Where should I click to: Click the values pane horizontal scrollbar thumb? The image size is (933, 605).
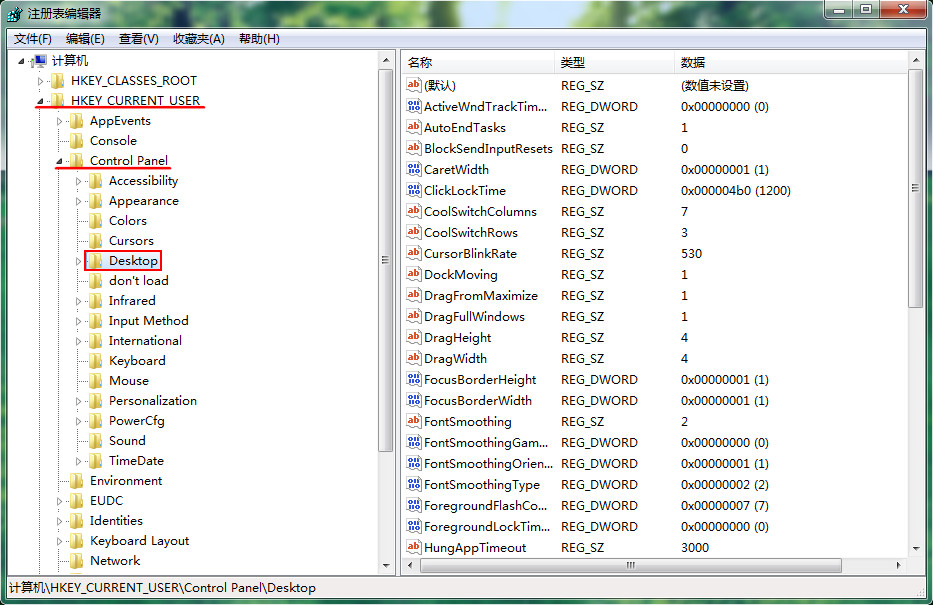point(631,565)
